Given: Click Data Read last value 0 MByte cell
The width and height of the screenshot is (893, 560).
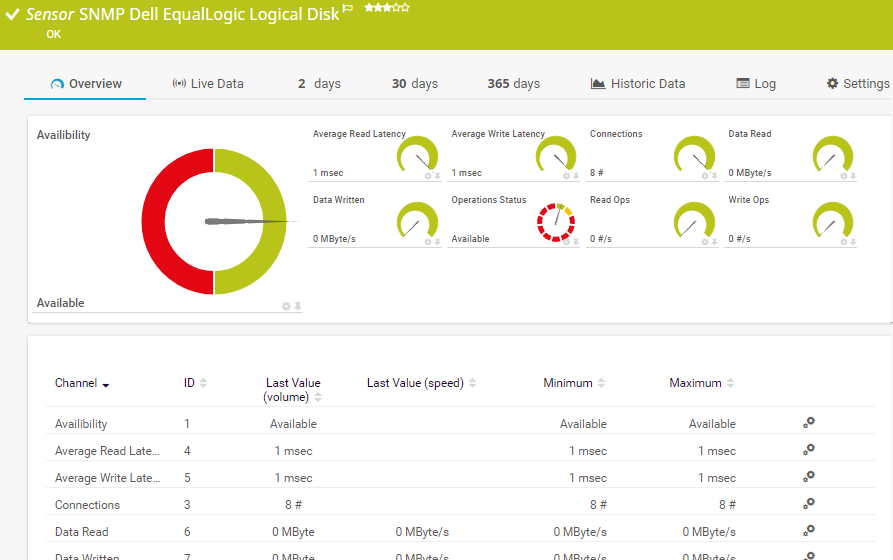Looking at the screenshot, I should (293, 532).
